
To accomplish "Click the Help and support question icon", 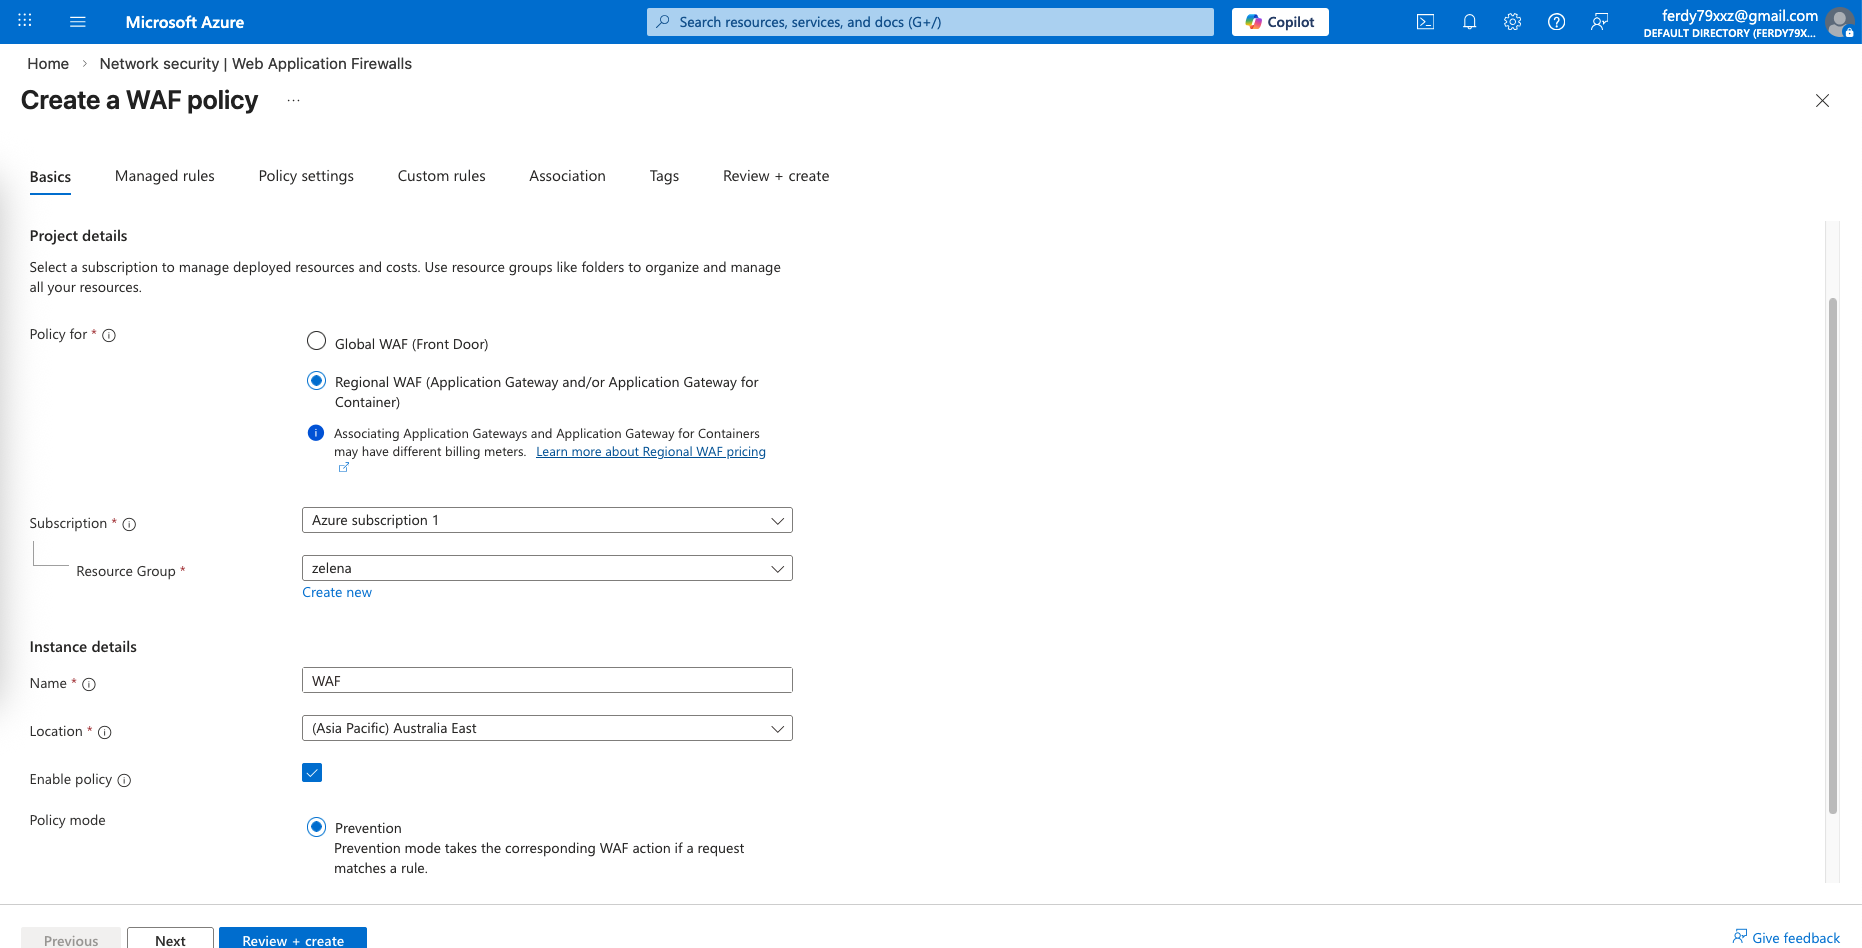I will pyautogui.click(x=1556, y=22).
